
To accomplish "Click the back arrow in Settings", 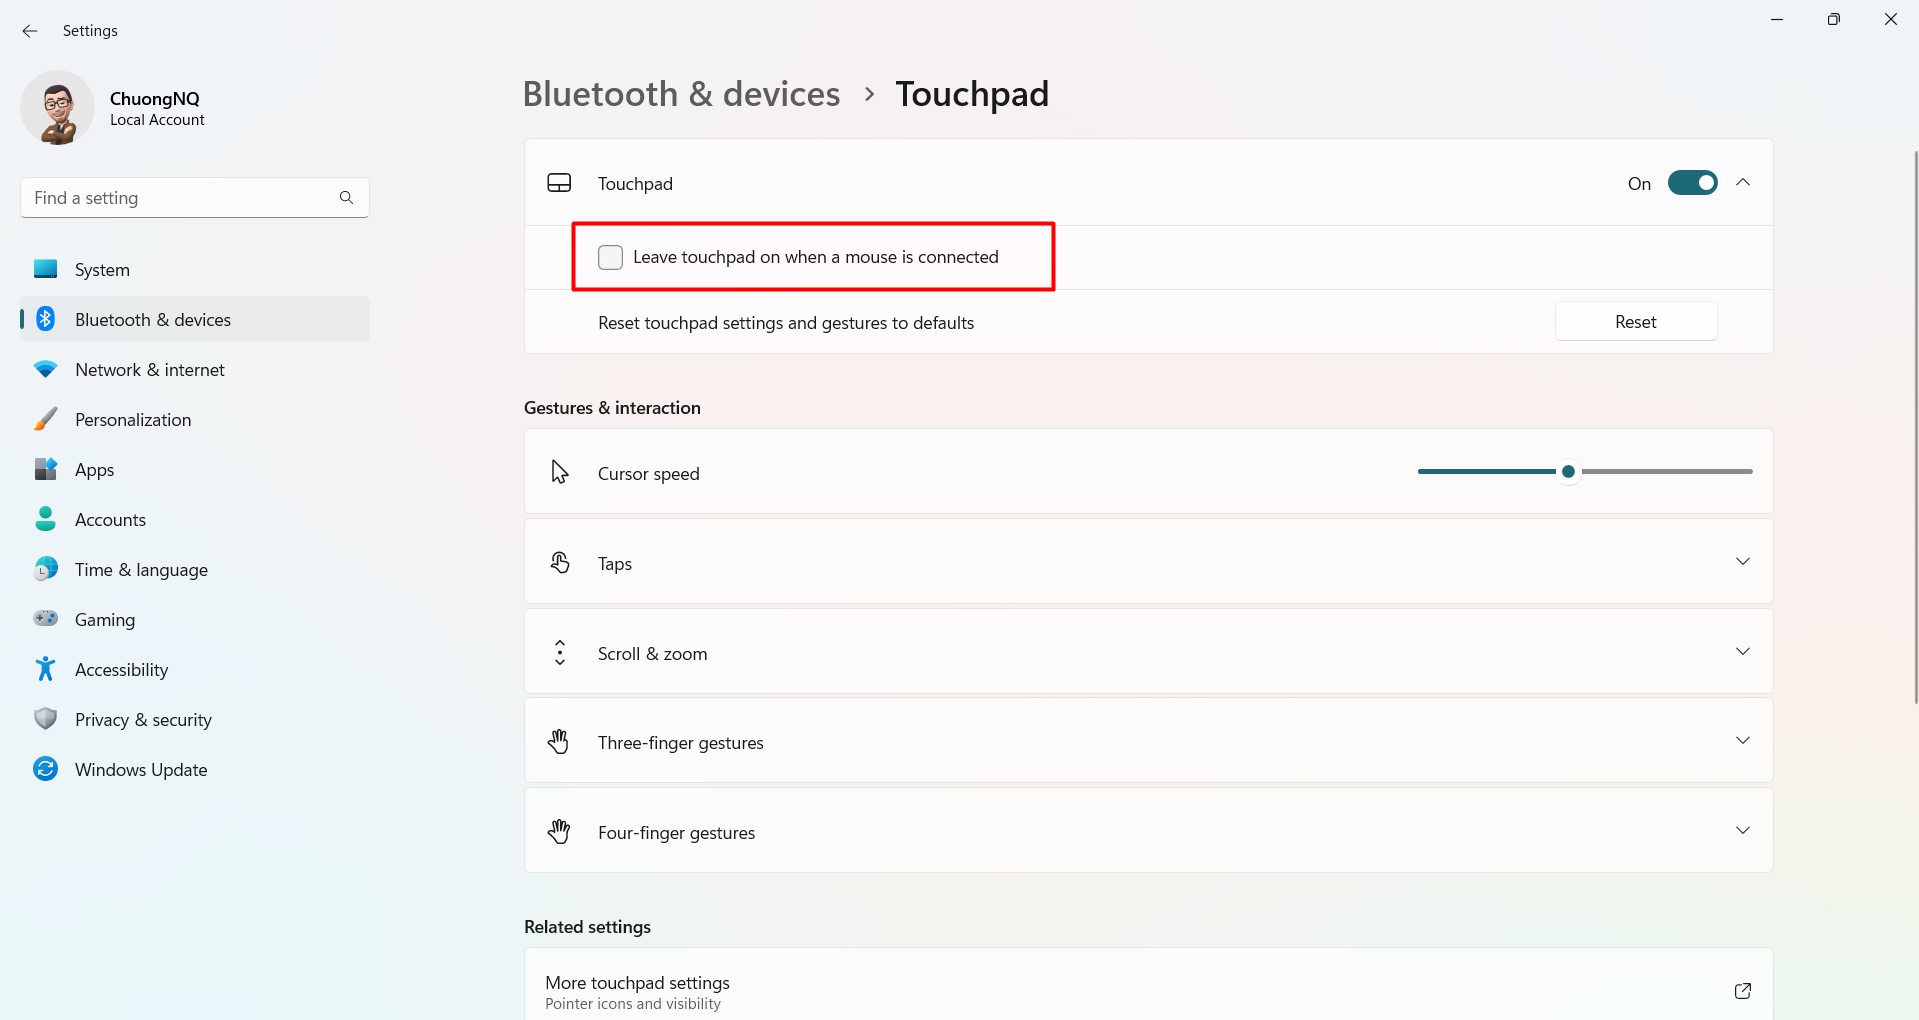I will coord(30,31).
